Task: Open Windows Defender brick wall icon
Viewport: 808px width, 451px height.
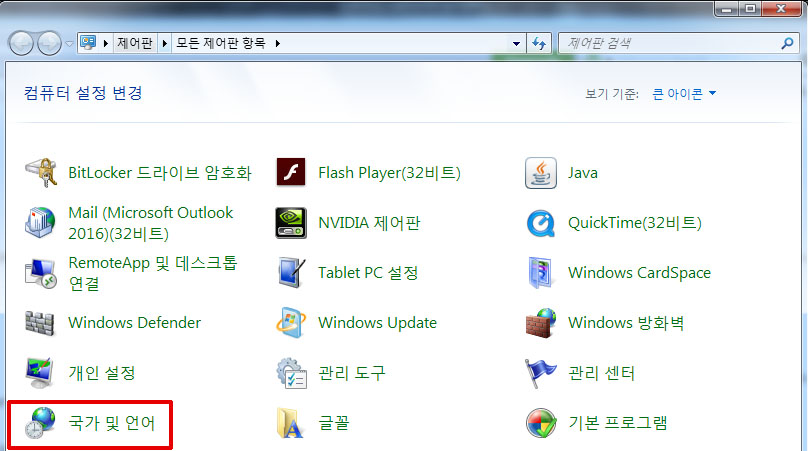Action: [40, 323]
